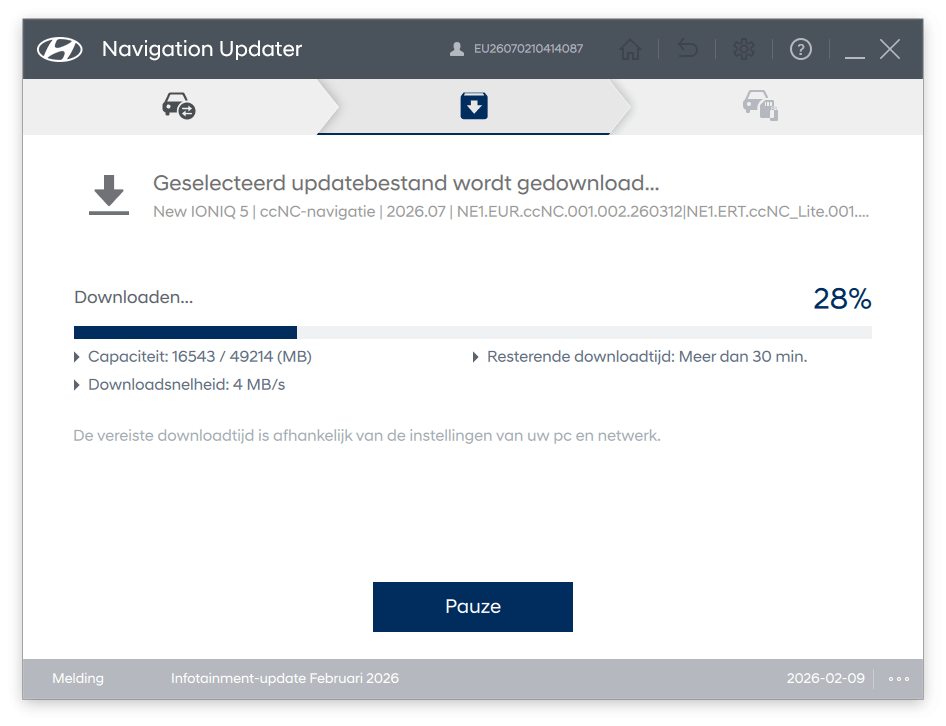Viewport: 946px width, 726px height.
Task: Click the triangle bullet before Capaciteit
Action: click(x=77, y=357)
